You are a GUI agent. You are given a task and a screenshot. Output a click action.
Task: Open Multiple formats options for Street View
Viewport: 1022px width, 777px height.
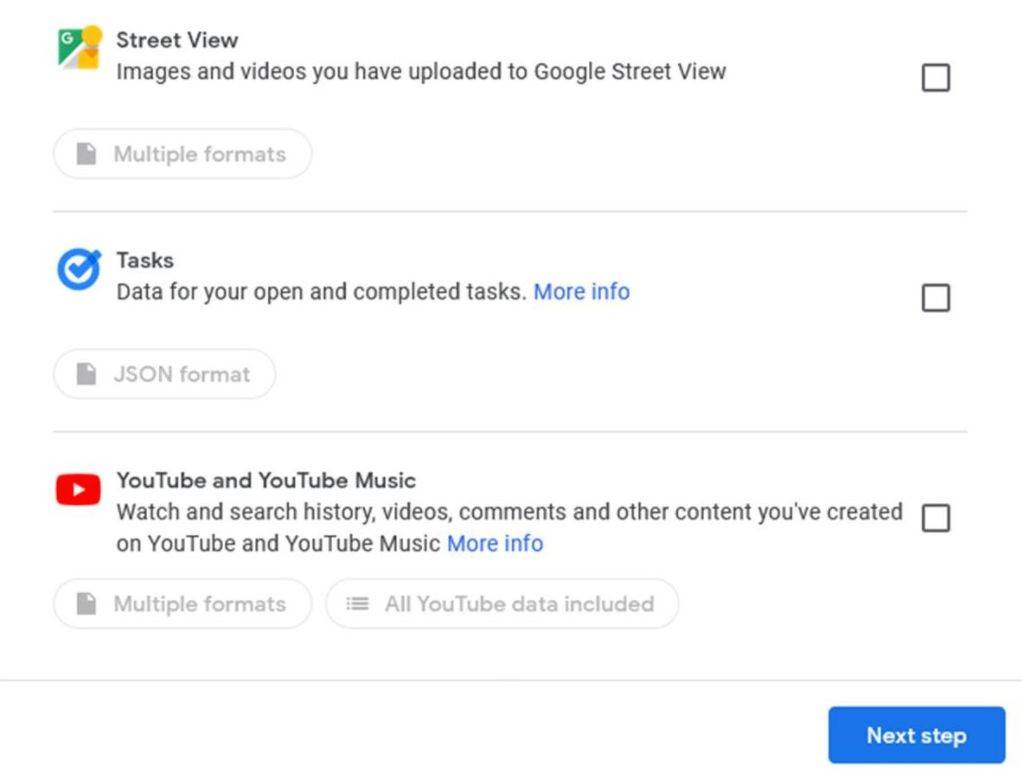182,154
